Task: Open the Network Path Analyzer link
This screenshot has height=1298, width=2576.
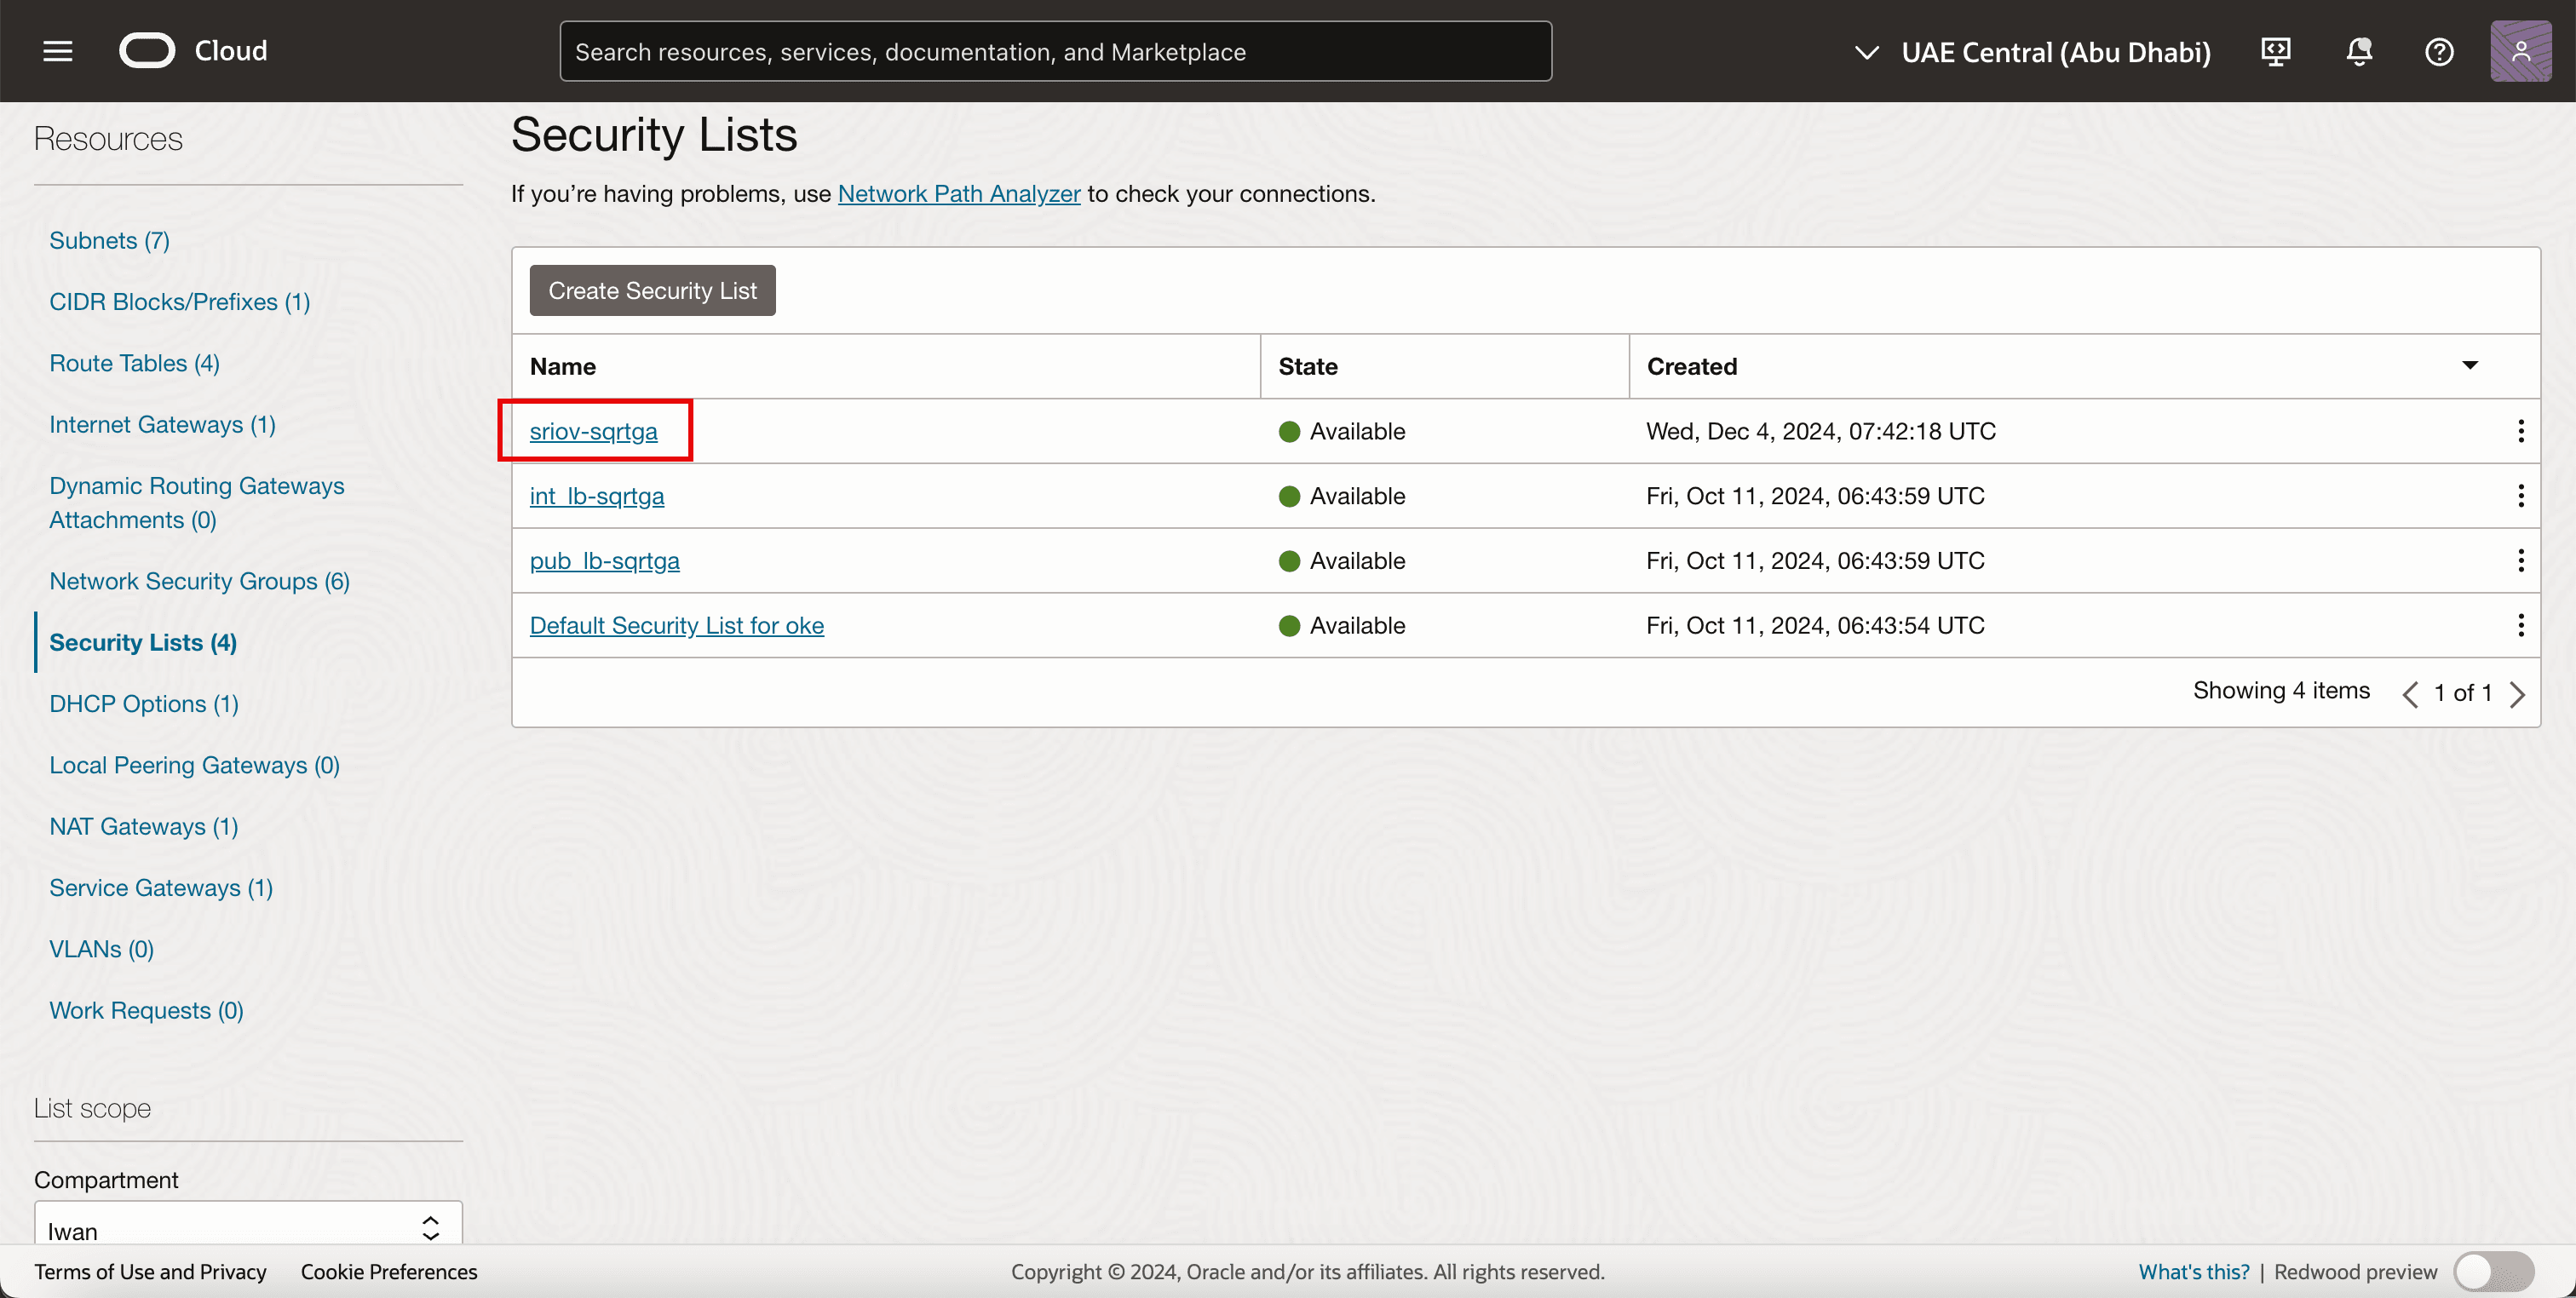Action: [x=958, y=194]
